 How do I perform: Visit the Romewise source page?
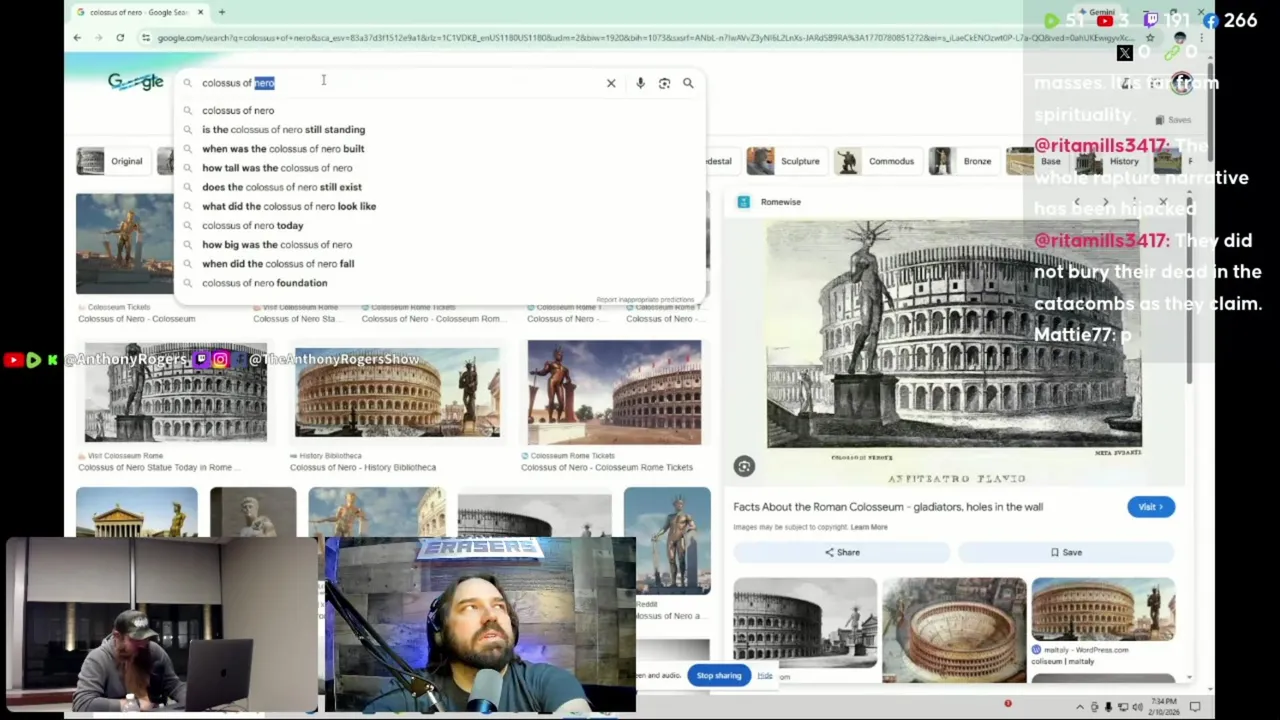(1151, 507)
